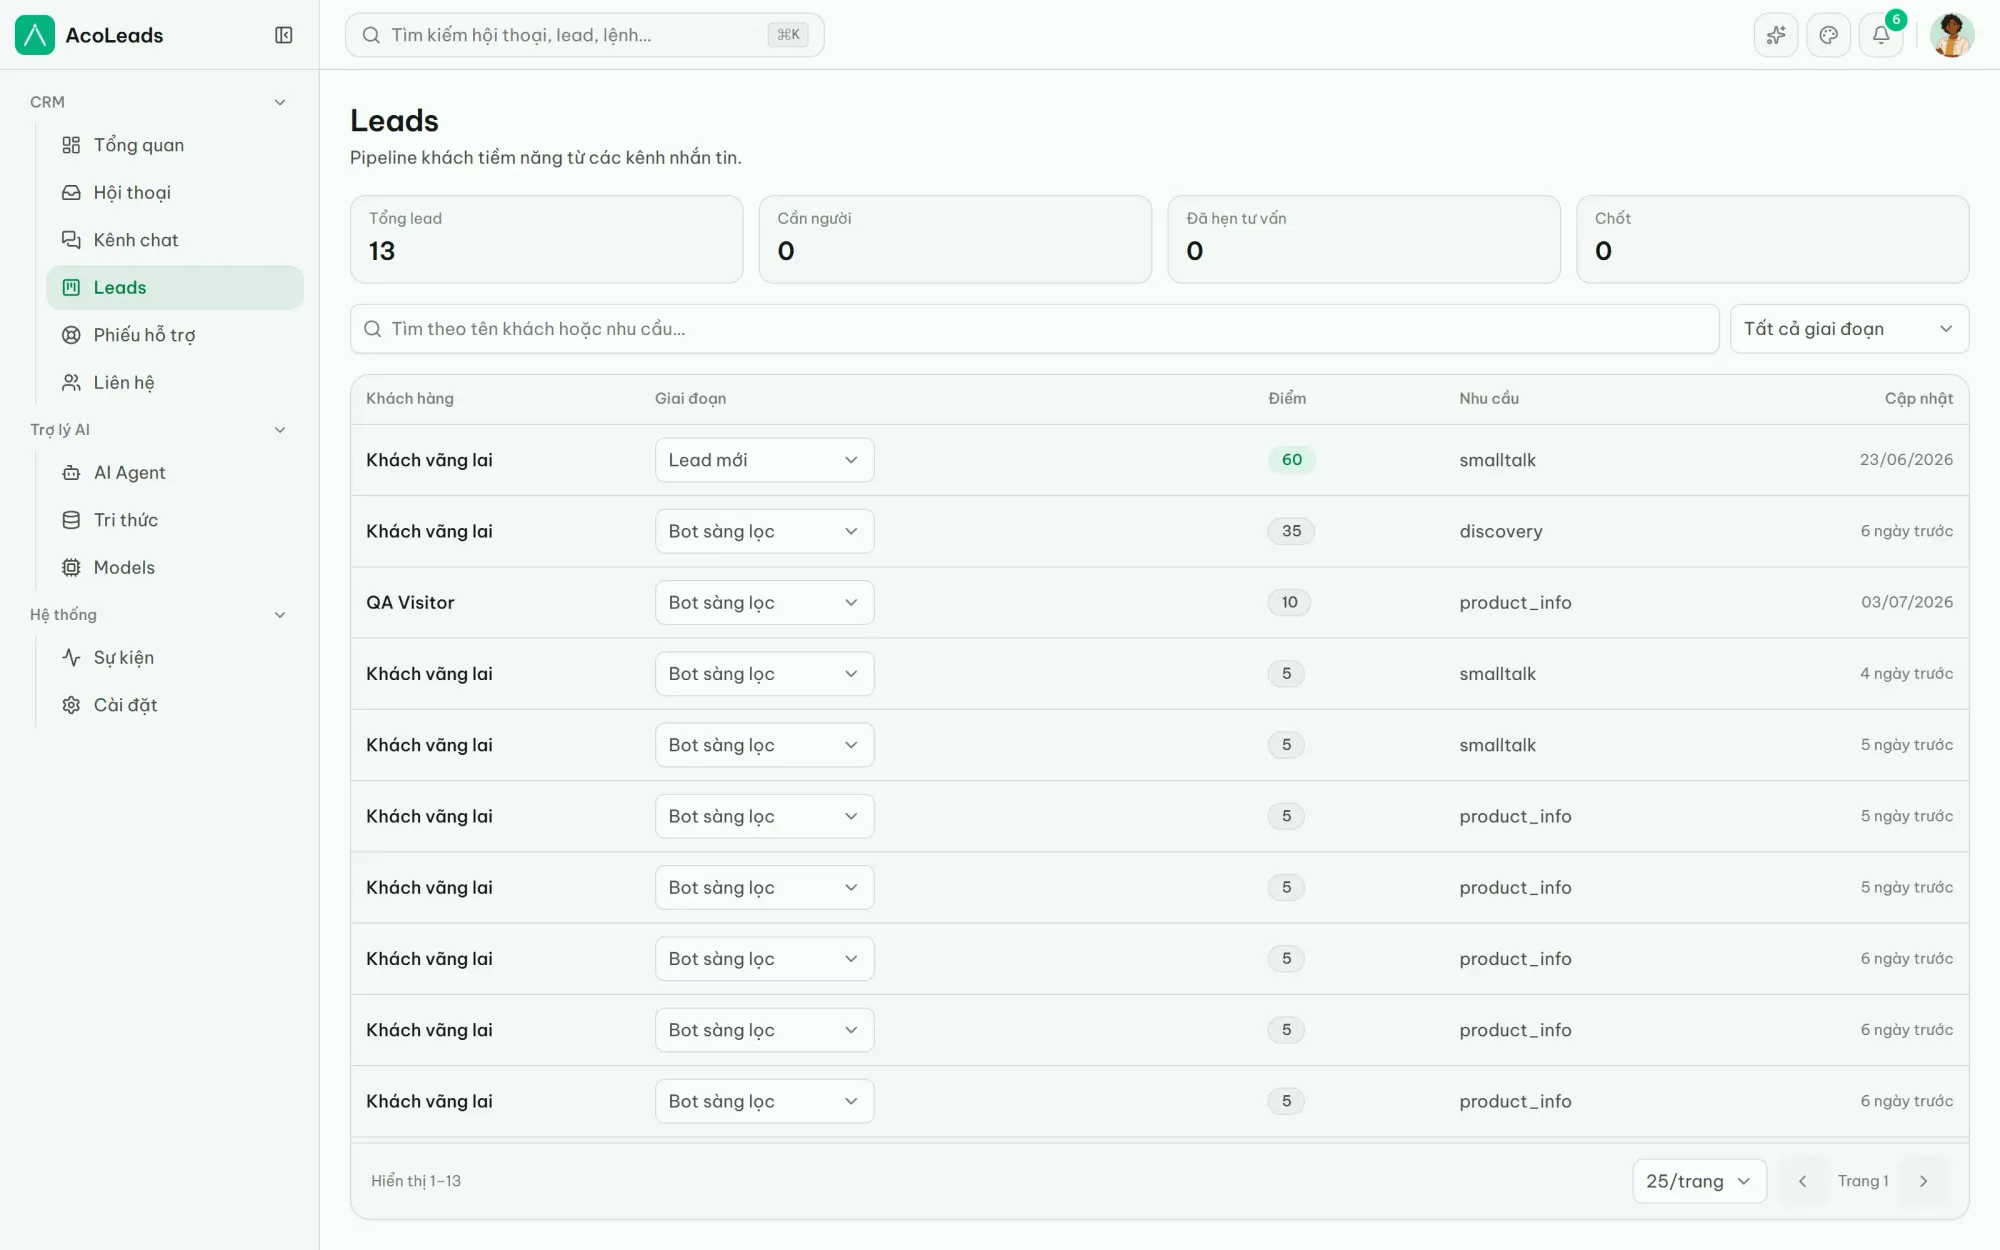Open Tổng quan in the sidebar

(175, 145)
